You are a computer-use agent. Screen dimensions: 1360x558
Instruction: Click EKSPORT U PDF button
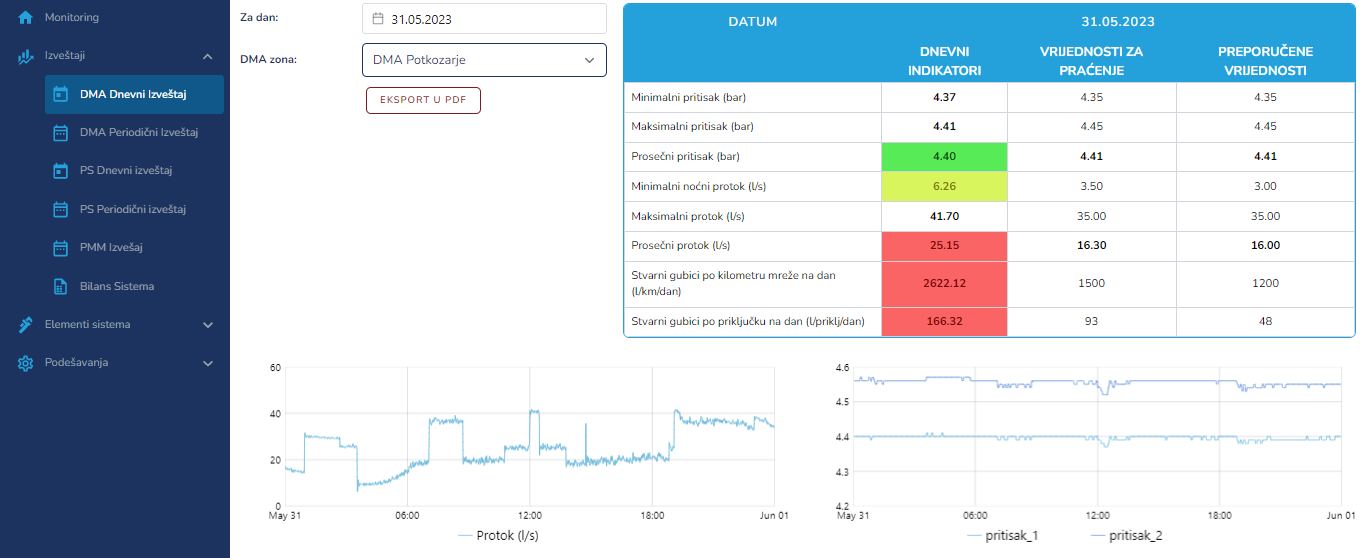[x=423, y=100]
